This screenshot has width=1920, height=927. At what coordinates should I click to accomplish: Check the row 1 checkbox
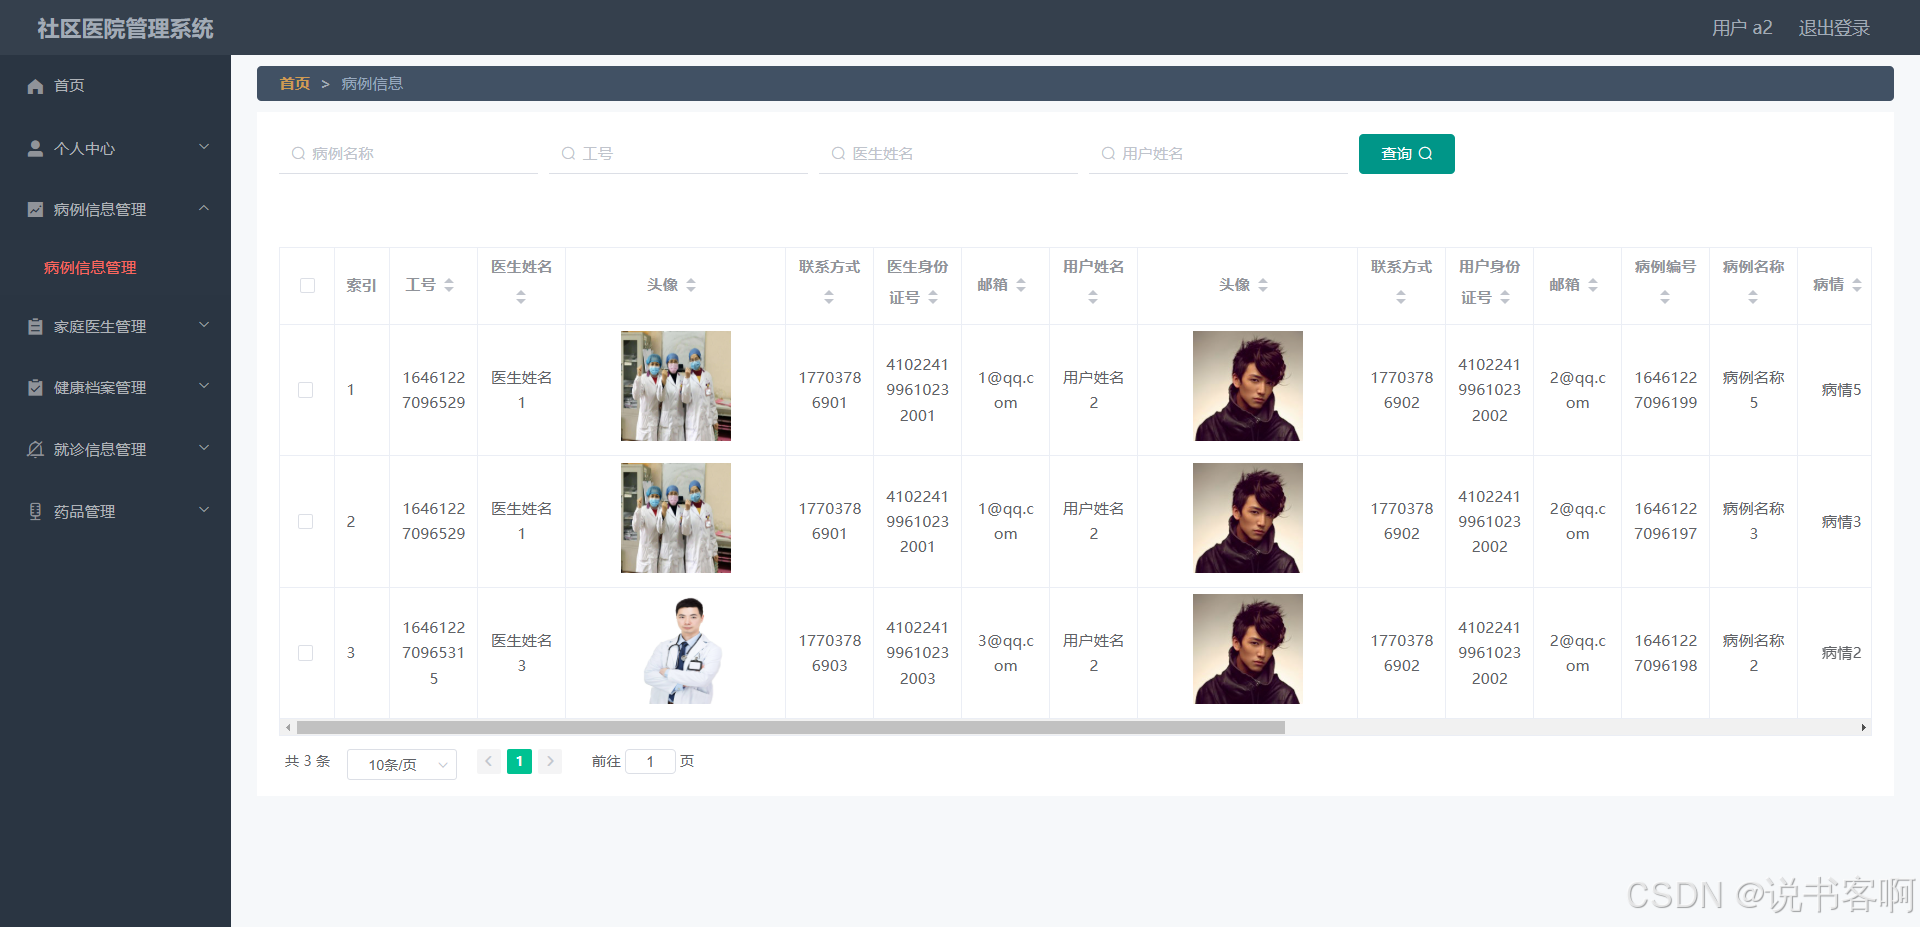click(x=306, y=390)
